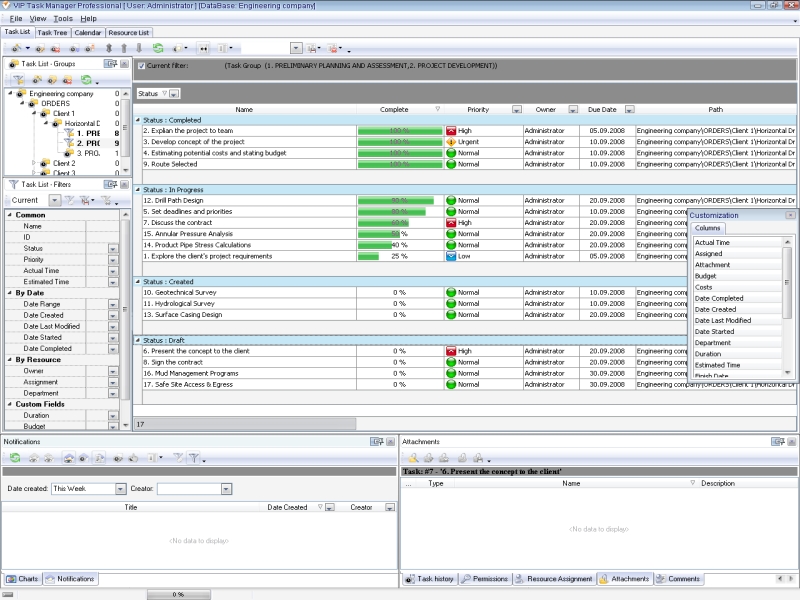The image size is (800, 600).
Task: Click the pin icon of the Attachments panel
Action: pyautogui.click(x=778, y=442)
